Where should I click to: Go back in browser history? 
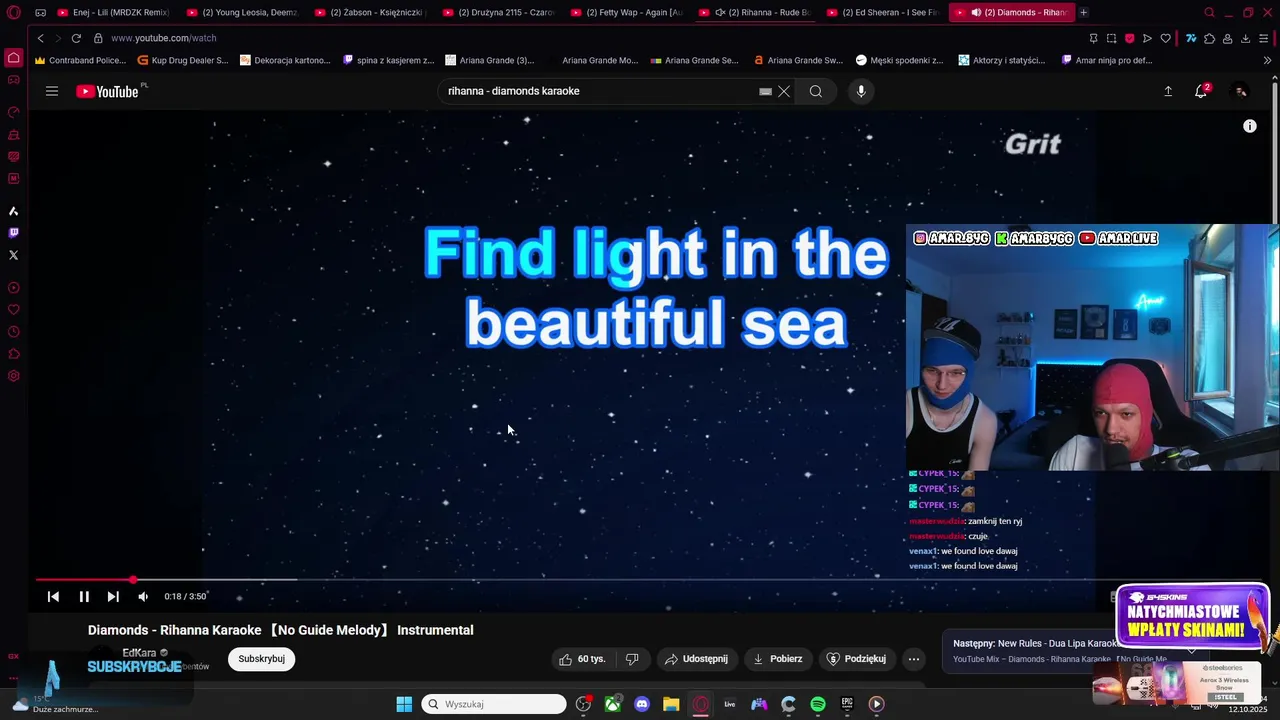tap(40, 38)
